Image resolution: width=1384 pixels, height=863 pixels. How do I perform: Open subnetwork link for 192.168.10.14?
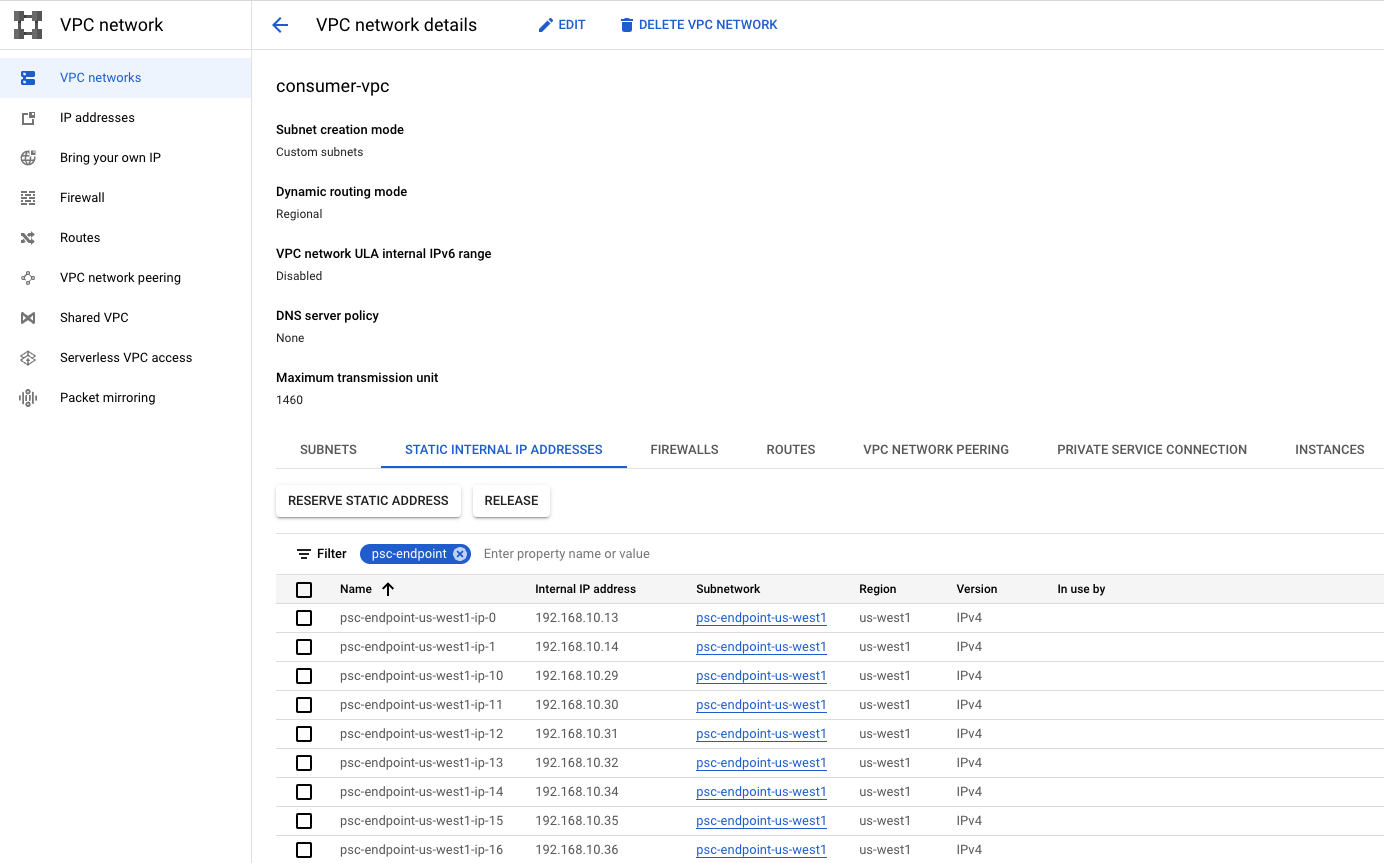pos(761,647)
